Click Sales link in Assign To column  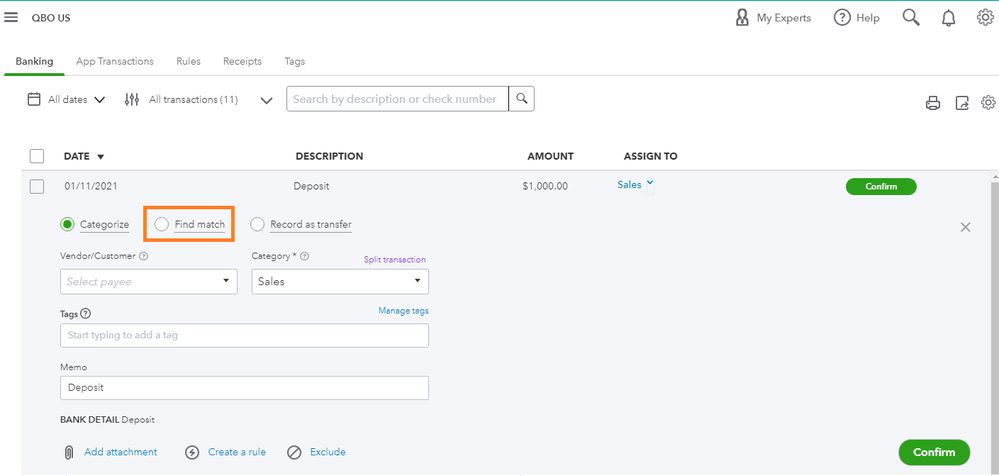point(629,185)
